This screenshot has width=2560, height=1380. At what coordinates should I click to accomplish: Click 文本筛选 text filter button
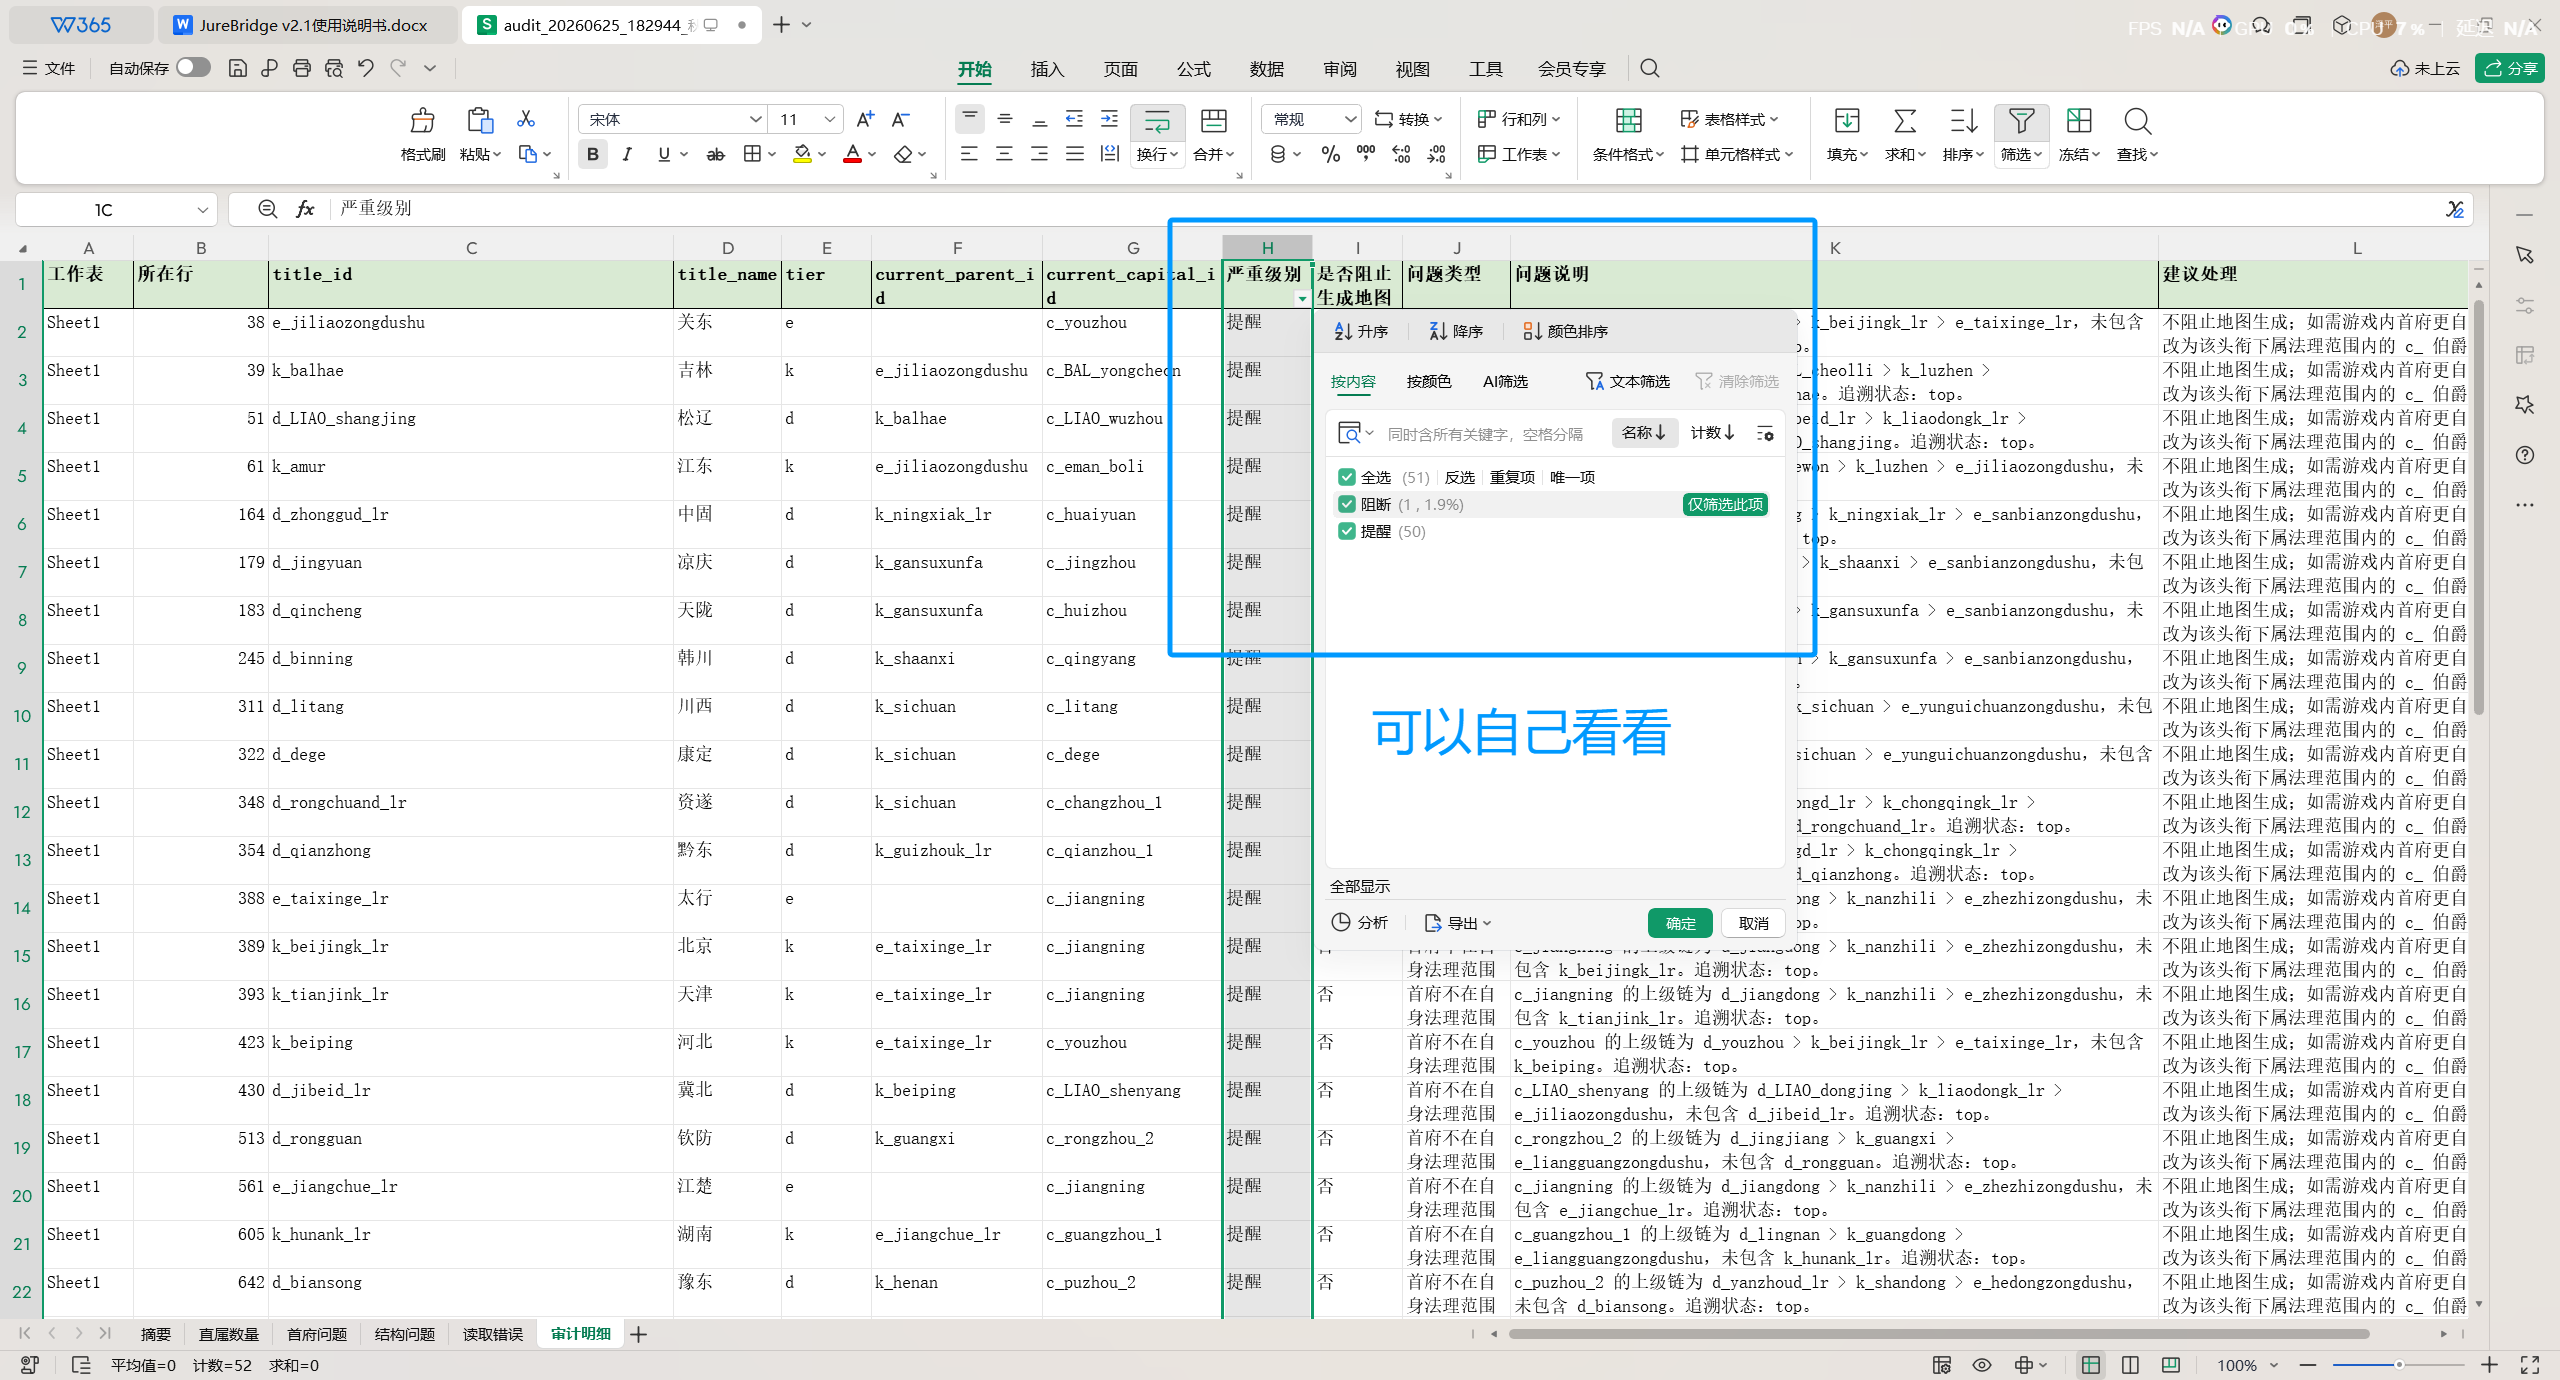pyautogui.click(x=1628, y=381)
